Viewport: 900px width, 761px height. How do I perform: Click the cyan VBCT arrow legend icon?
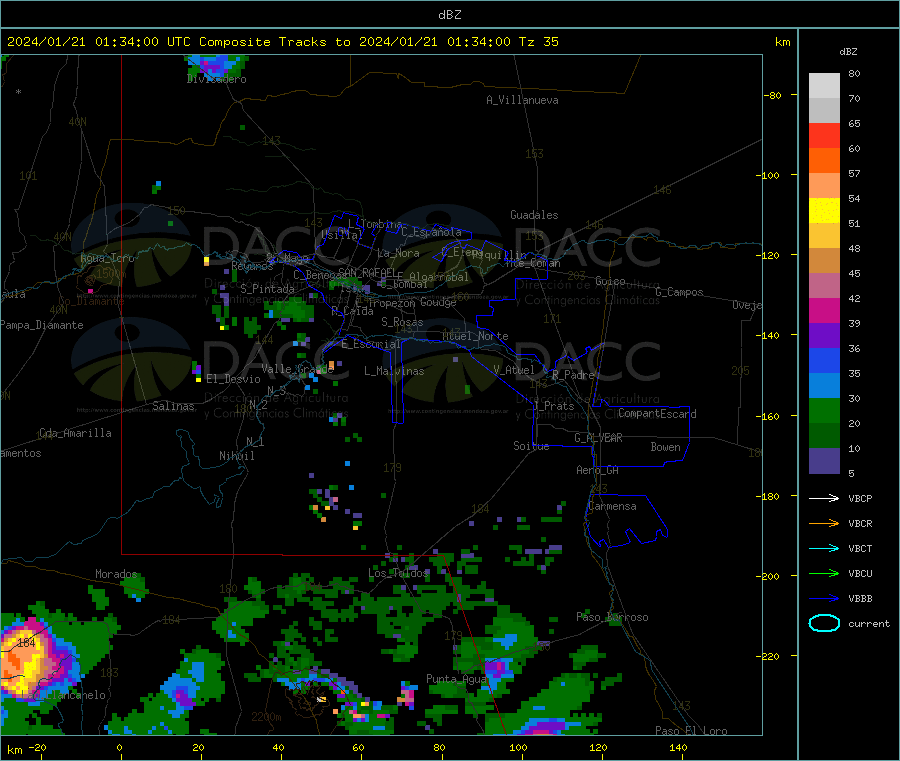coord(824,549)
